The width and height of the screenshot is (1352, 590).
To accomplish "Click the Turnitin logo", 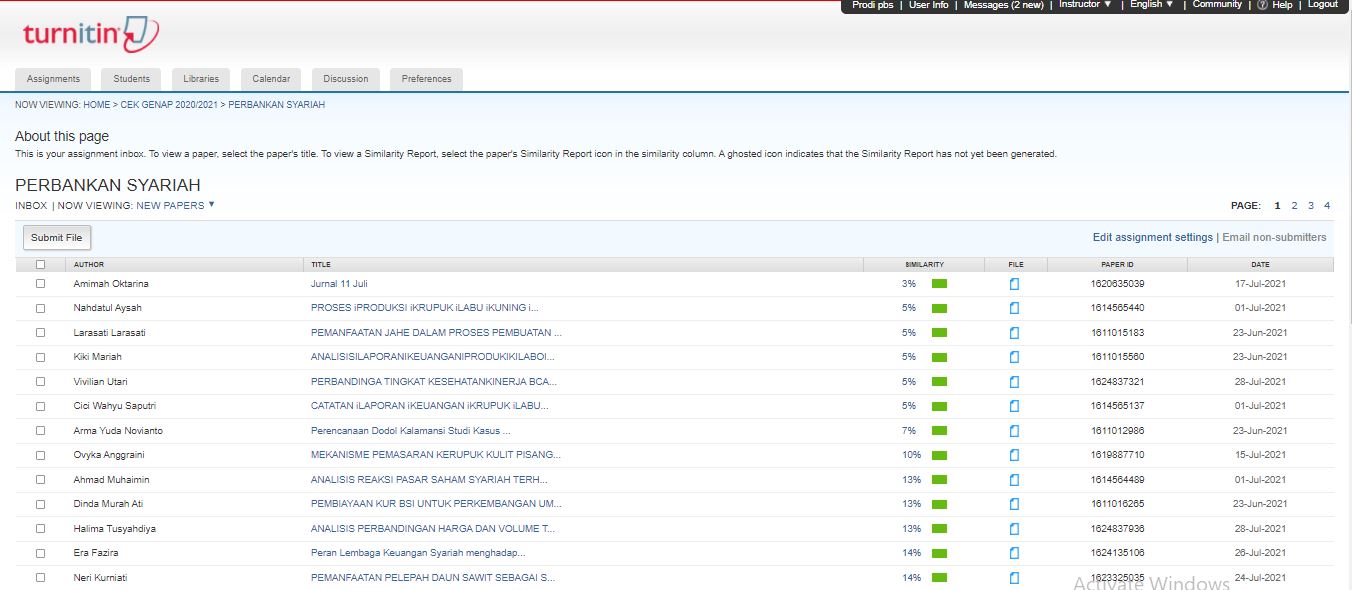I will point(90,36).
